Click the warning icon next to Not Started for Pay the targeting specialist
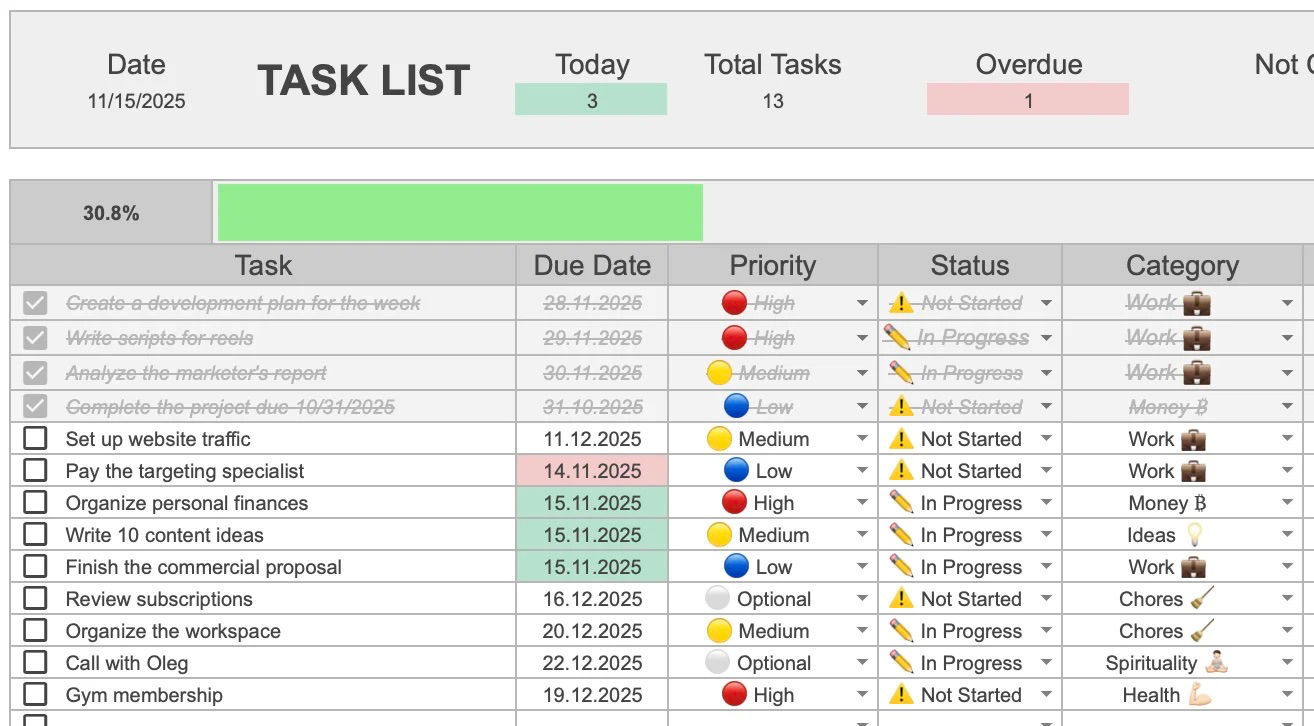 point(903,470)
